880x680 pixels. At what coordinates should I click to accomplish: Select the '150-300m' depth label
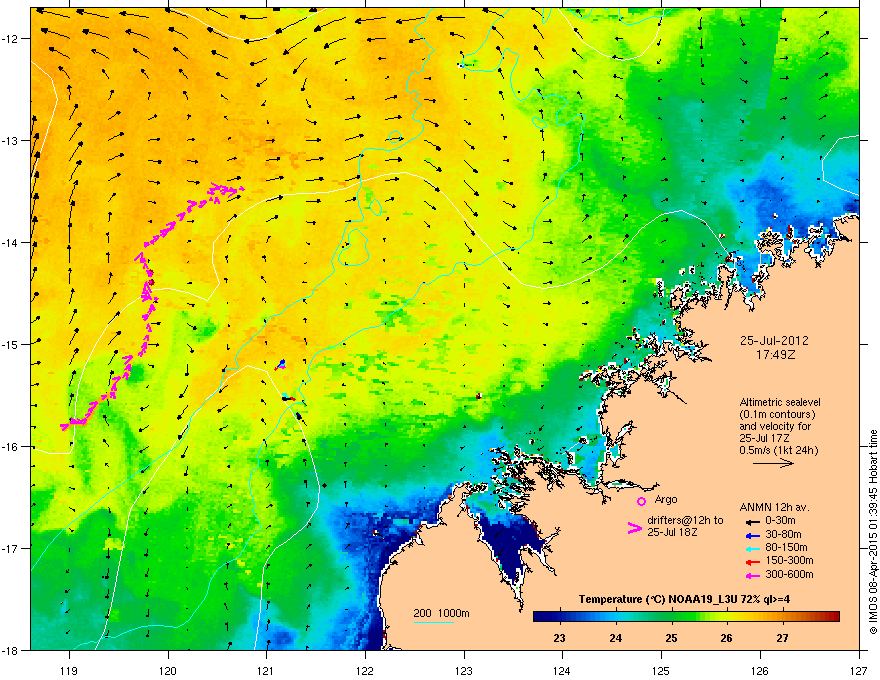coord(789,560)
